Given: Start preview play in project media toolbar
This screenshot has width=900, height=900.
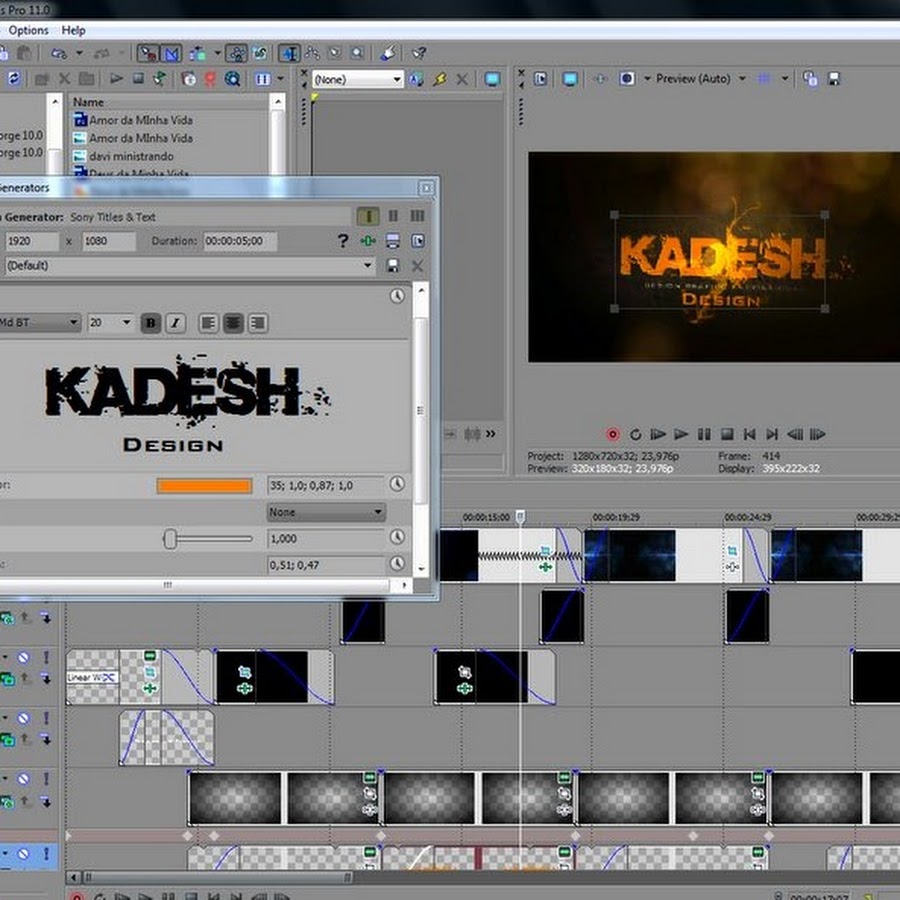Looking at the screenshot, I should (117, 79).
